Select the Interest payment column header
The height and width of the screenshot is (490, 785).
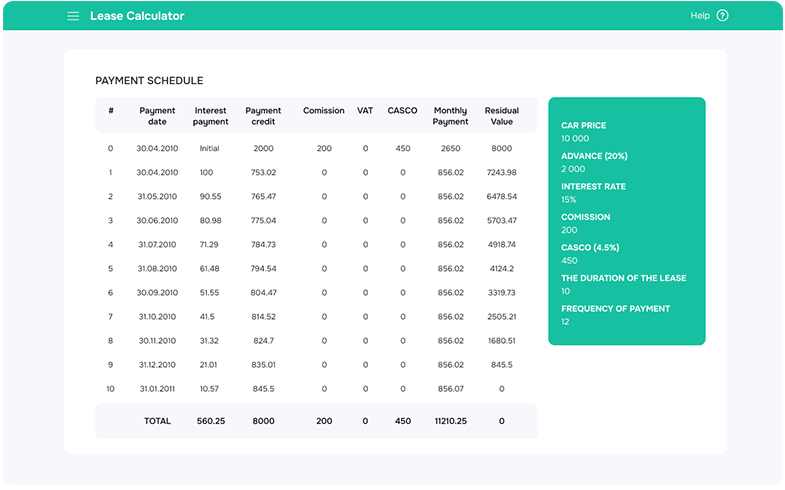[x=211, y=116]
